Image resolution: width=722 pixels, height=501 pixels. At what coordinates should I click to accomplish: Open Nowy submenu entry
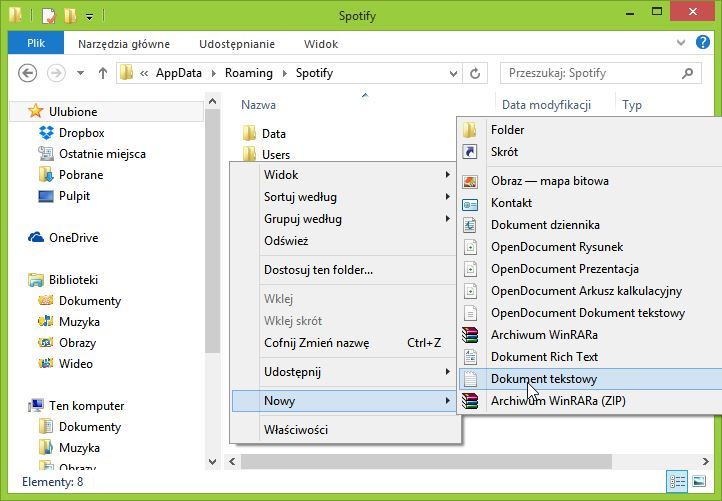344,401
